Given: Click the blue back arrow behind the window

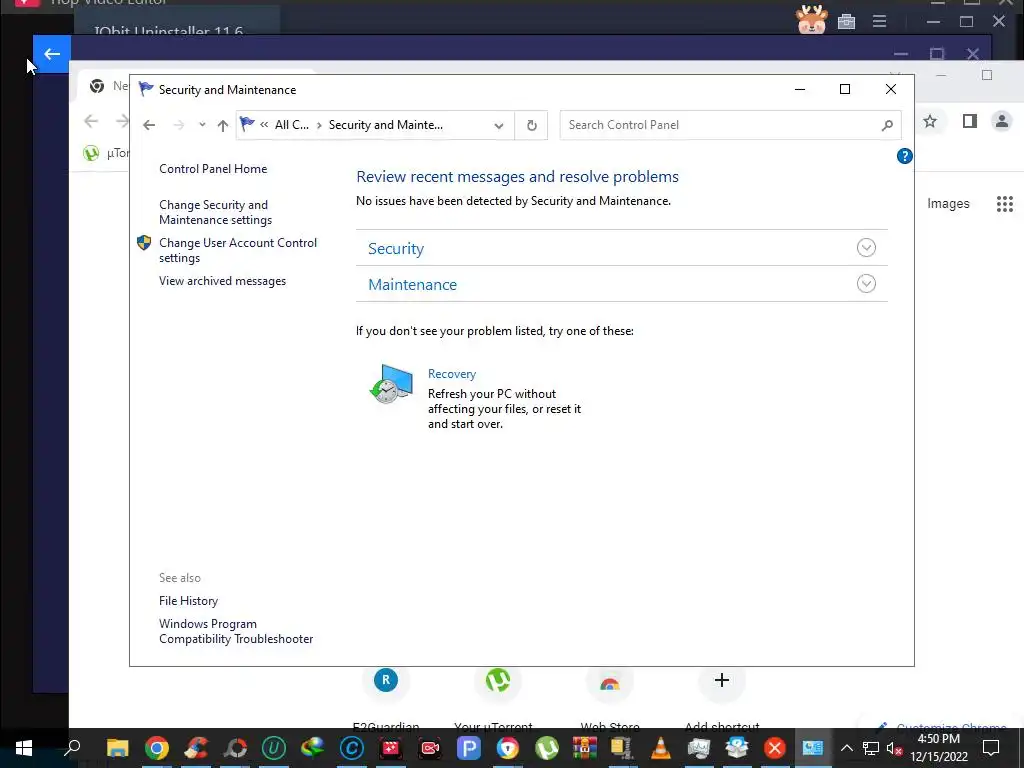Looking at the screenshot, I should click(x=52, y=54).
